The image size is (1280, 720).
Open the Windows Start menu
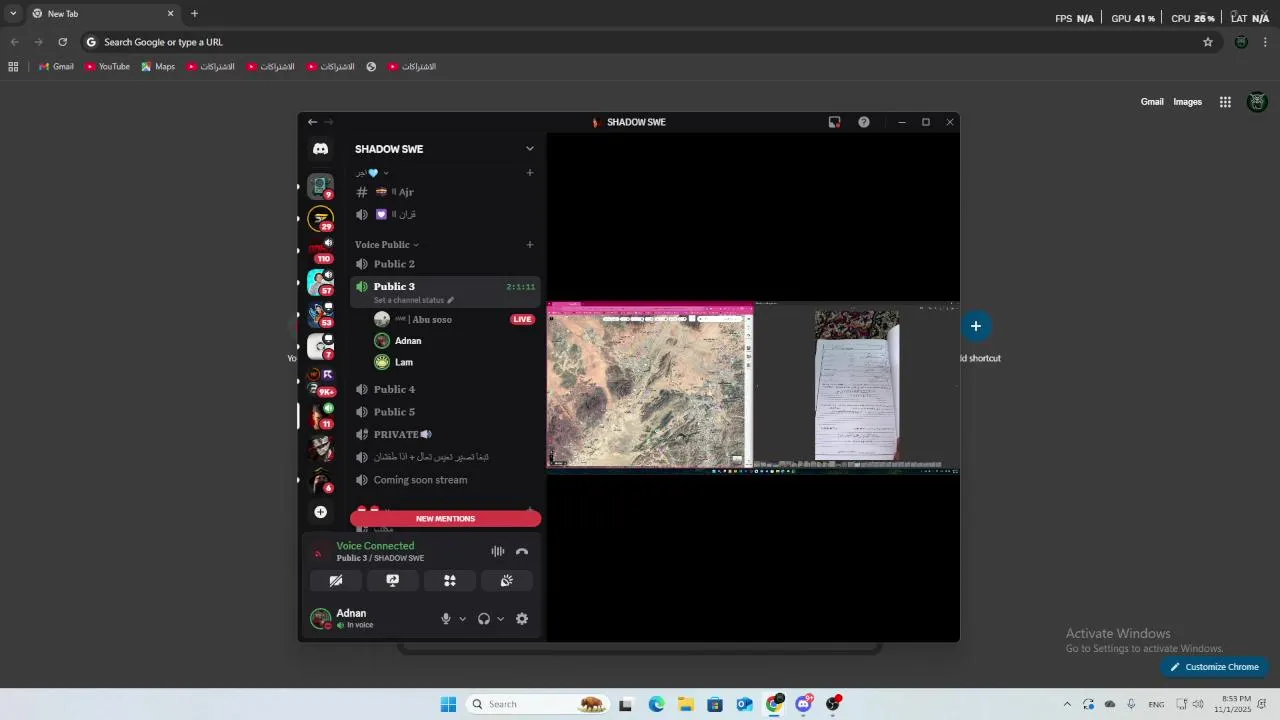tap(448, 704)
